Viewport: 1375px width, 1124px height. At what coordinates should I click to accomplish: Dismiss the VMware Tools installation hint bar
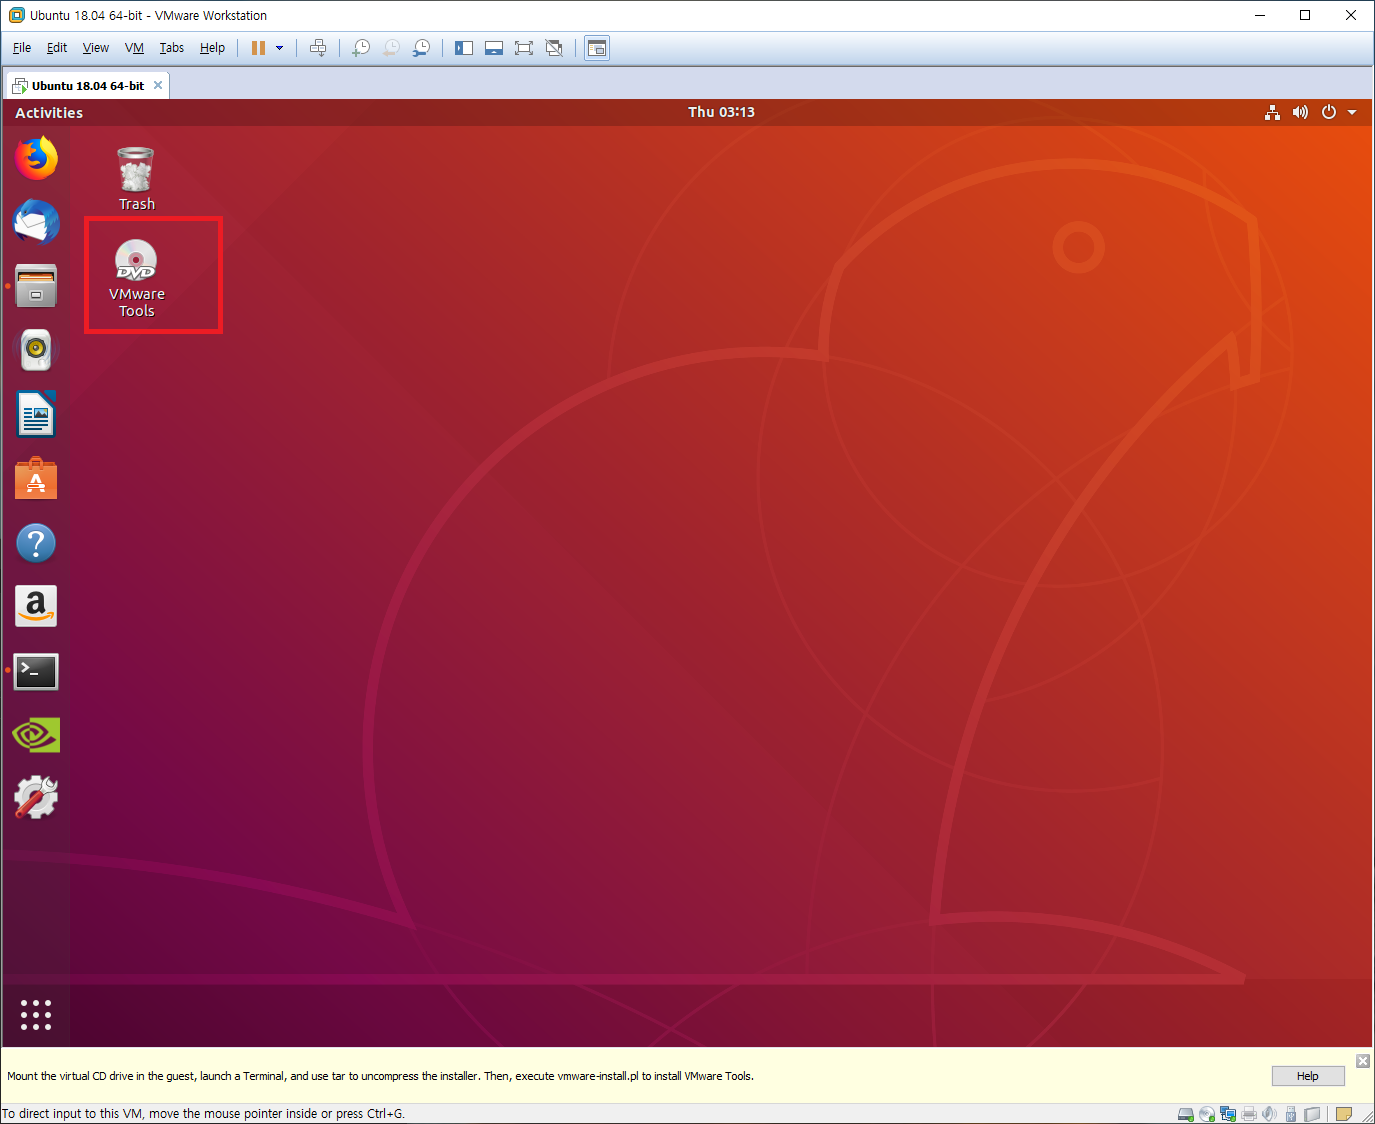[x=1363, y=1061]
